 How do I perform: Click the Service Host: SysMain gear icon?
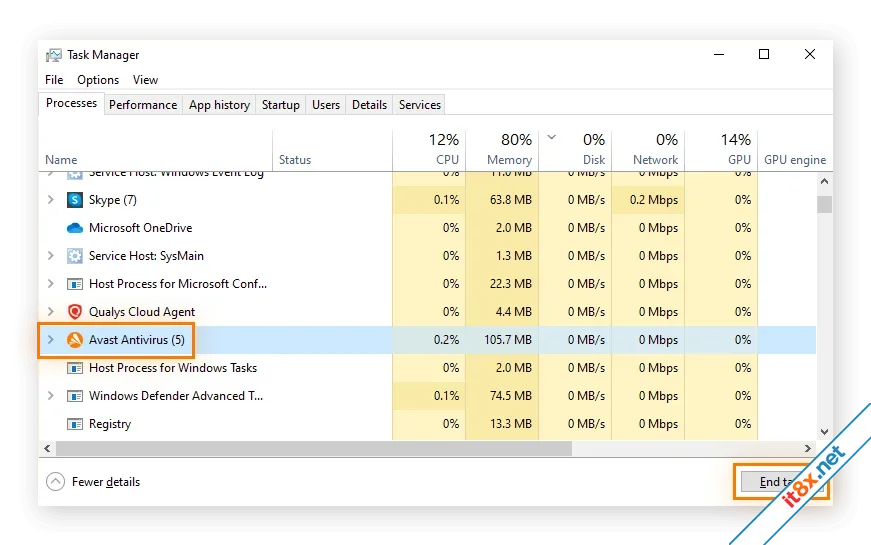[74, 256]
